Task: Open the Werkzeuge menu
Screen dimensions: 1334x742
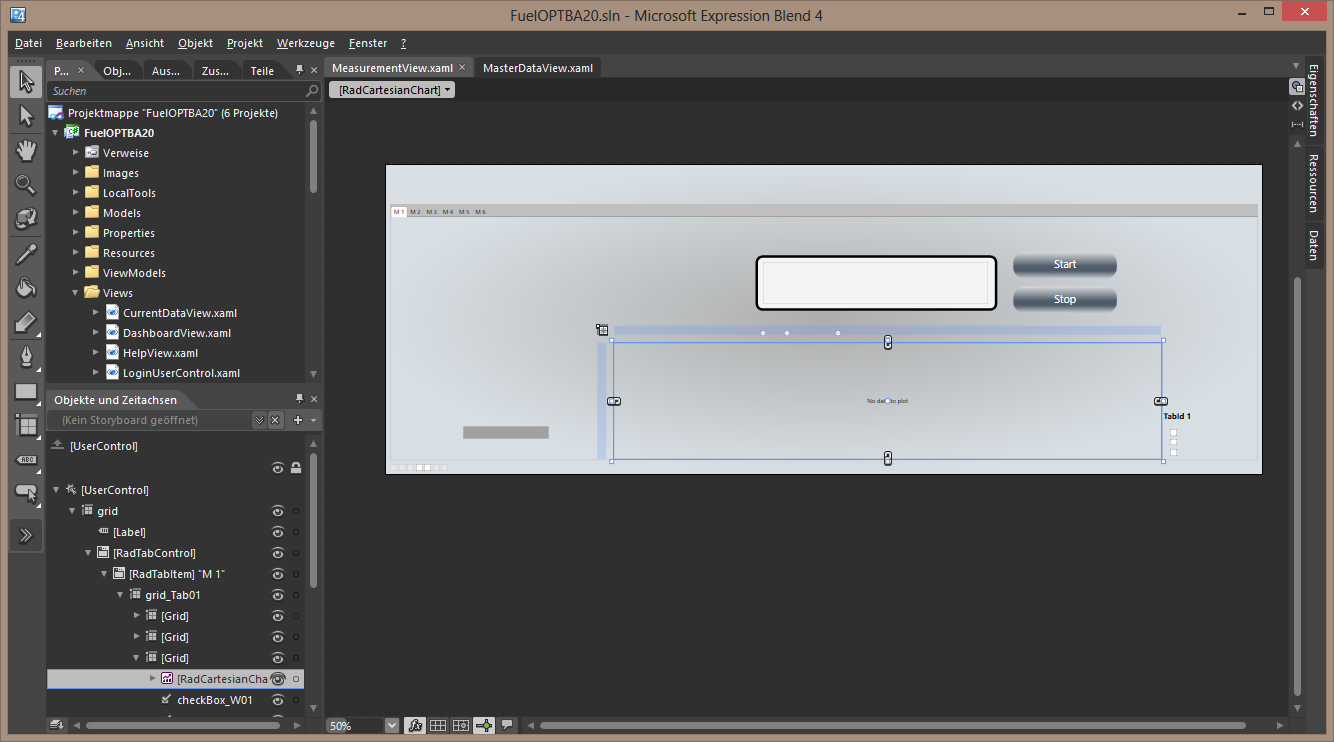Action: coord(305,43)
